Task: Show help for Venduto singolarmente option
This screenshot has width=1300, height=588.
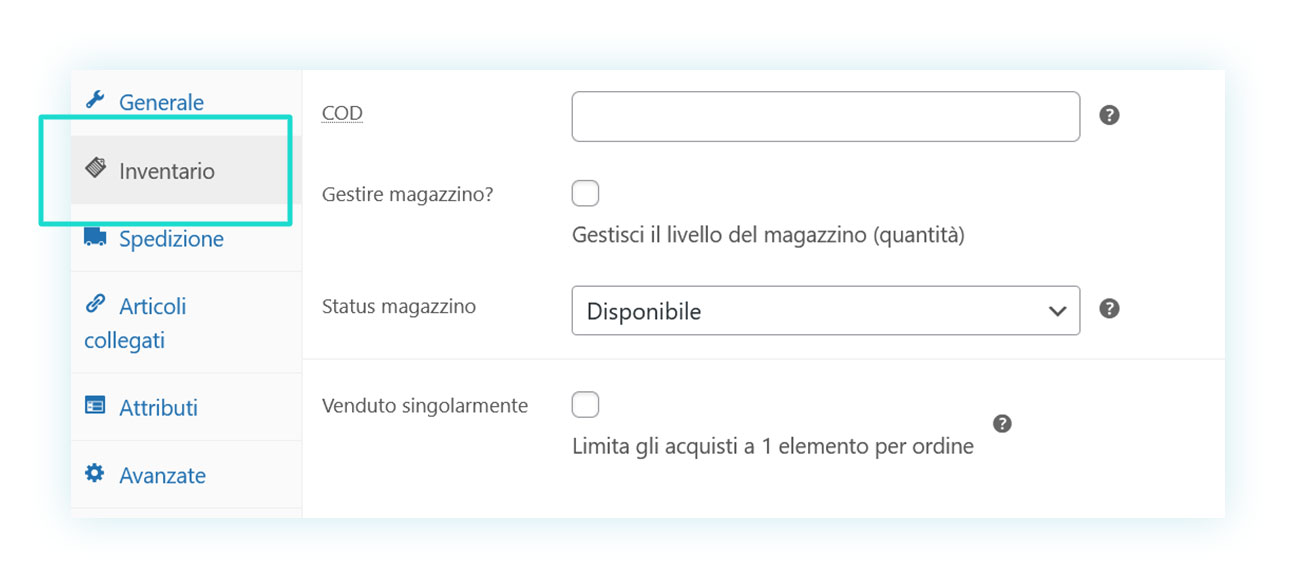Action: pos(1002,424)
